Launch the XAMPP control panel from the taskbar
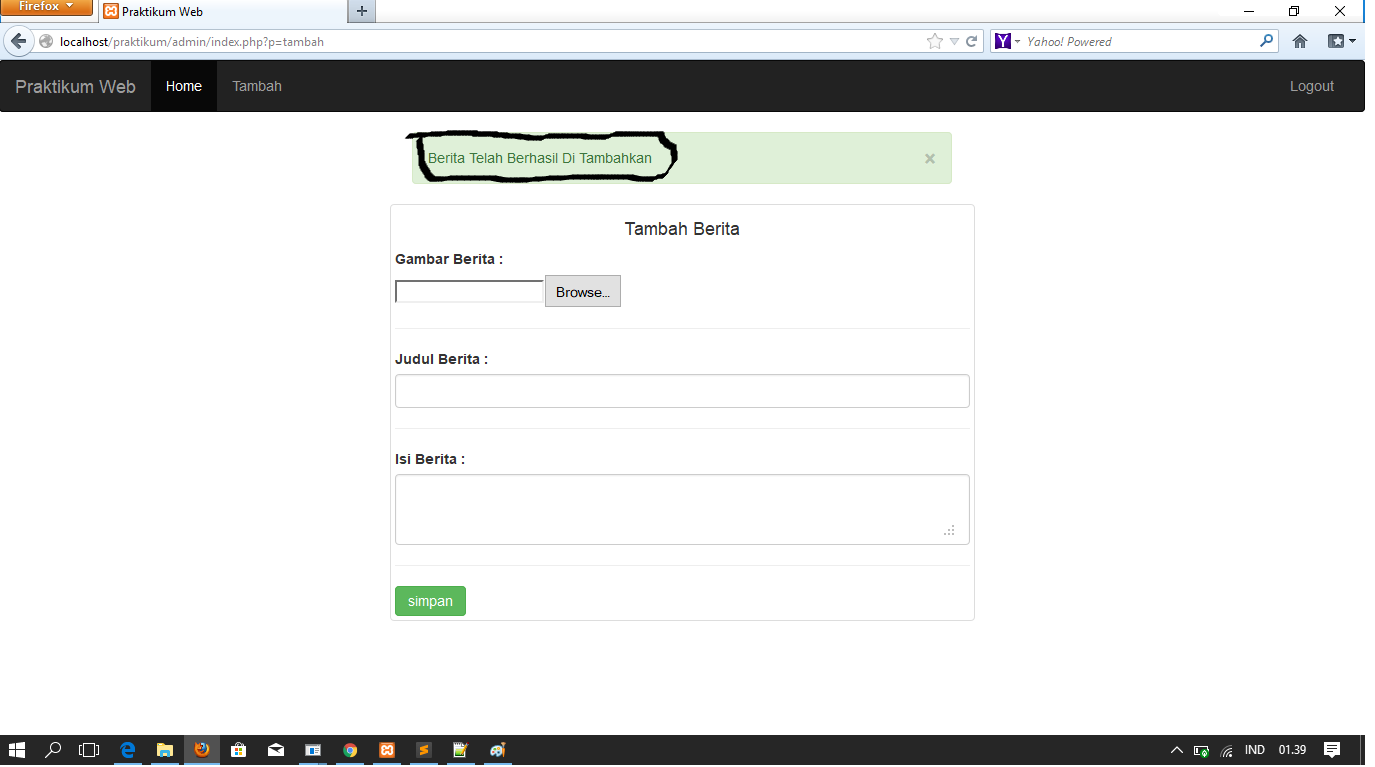 [x=387, y=750]
